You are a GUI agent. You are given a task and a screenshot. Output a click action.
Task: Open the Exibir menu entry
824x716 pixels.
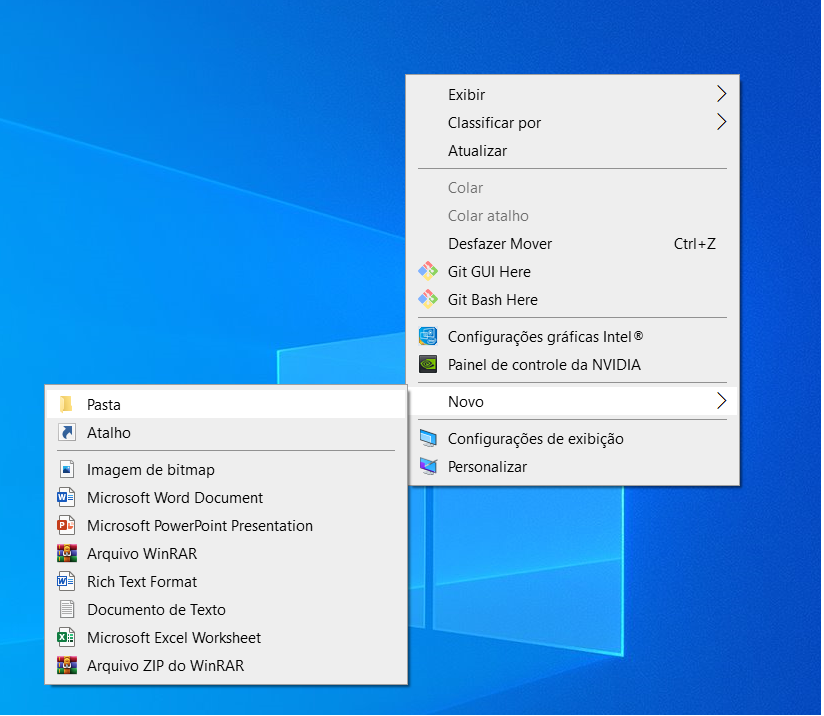pos(572,95)
